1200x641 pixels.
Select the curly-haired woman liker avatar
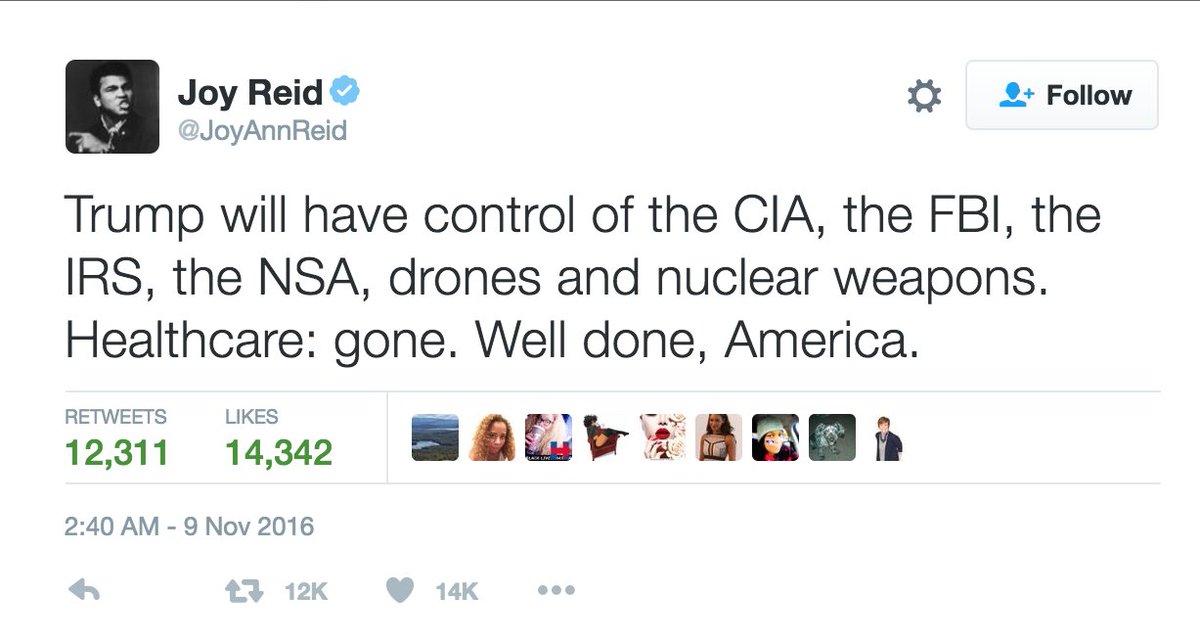[492, 437]
